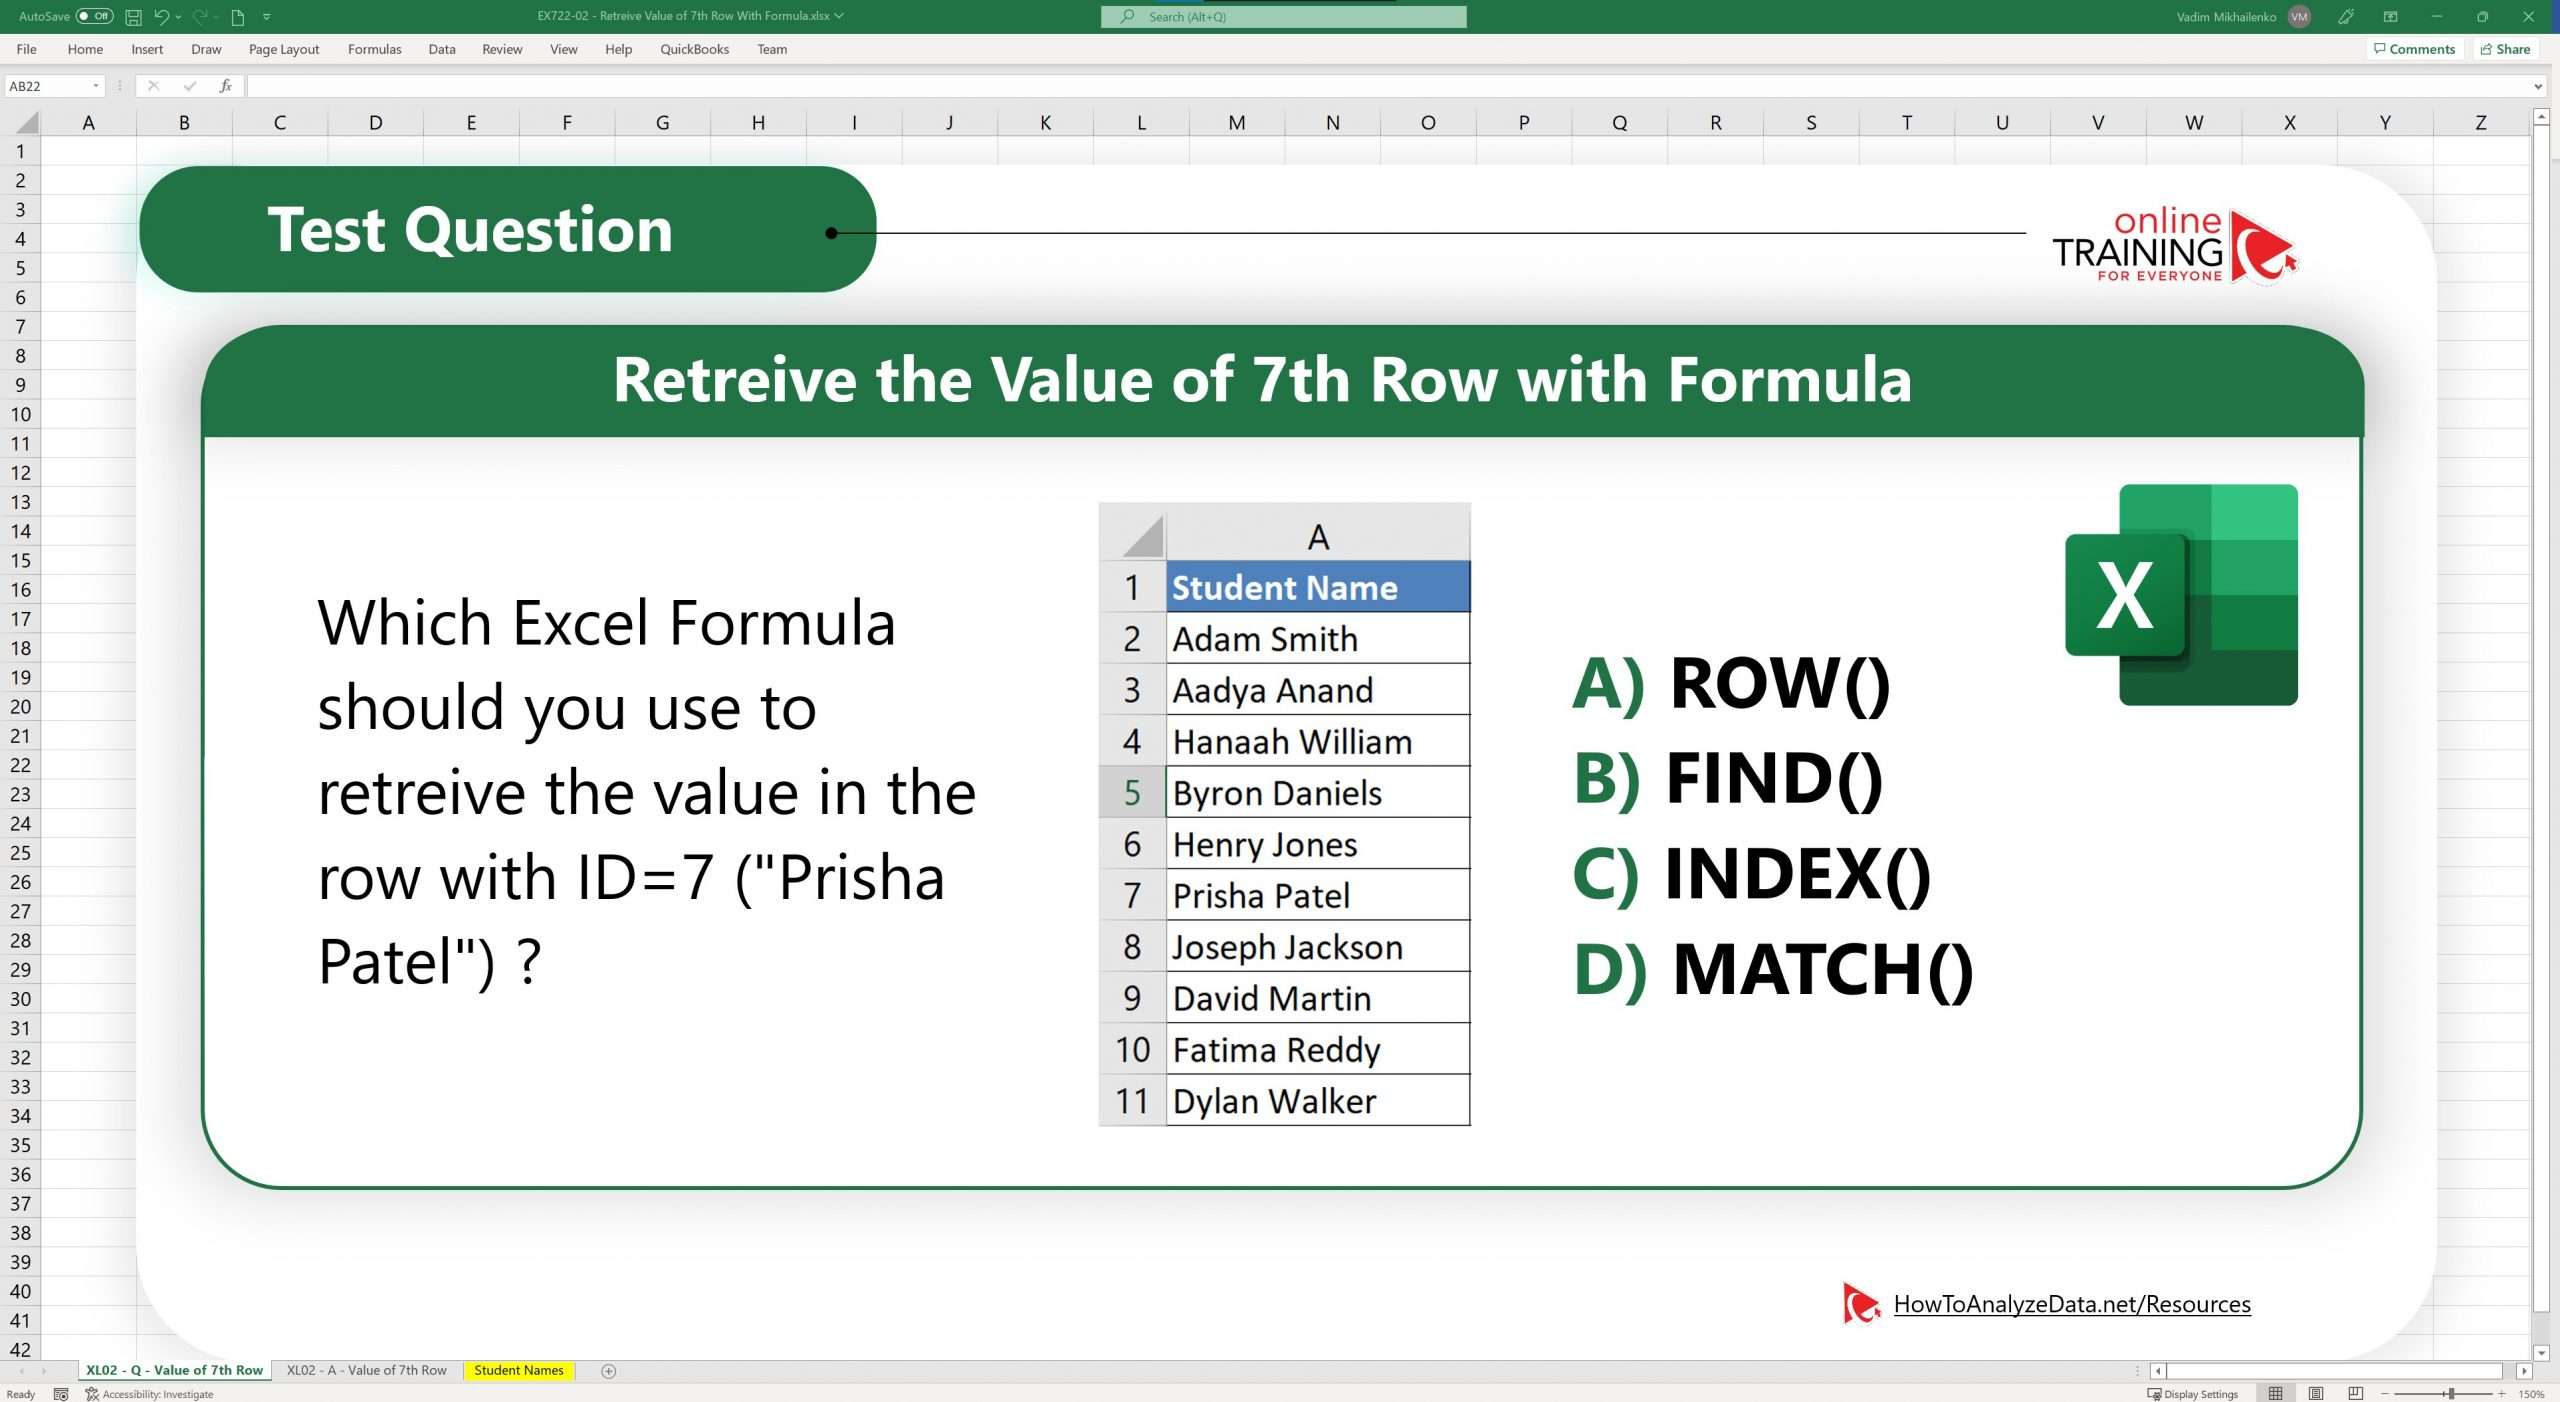Open the HowToAnalyzeData.net/Resources link
This screenshot has height=1402, width=2560.
2071,1303
